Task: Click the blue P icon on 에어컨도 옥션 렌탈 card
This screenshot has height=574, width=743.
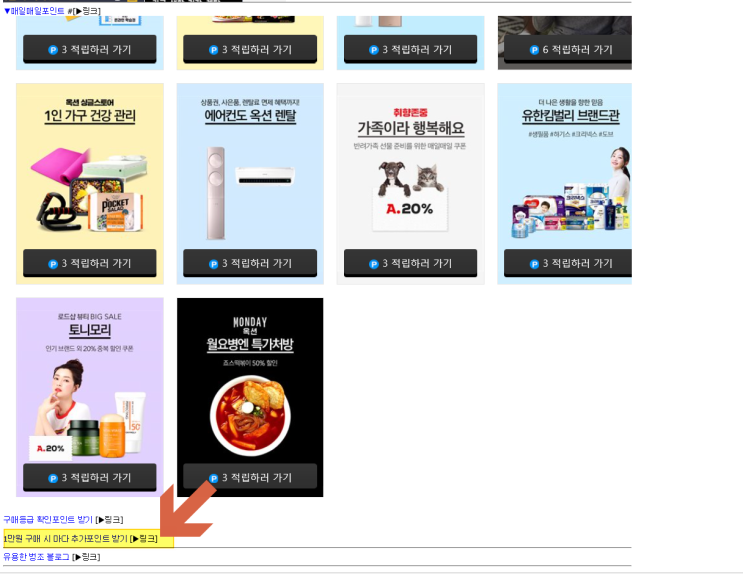Action: pyautogui.click(x=213, y=264)
